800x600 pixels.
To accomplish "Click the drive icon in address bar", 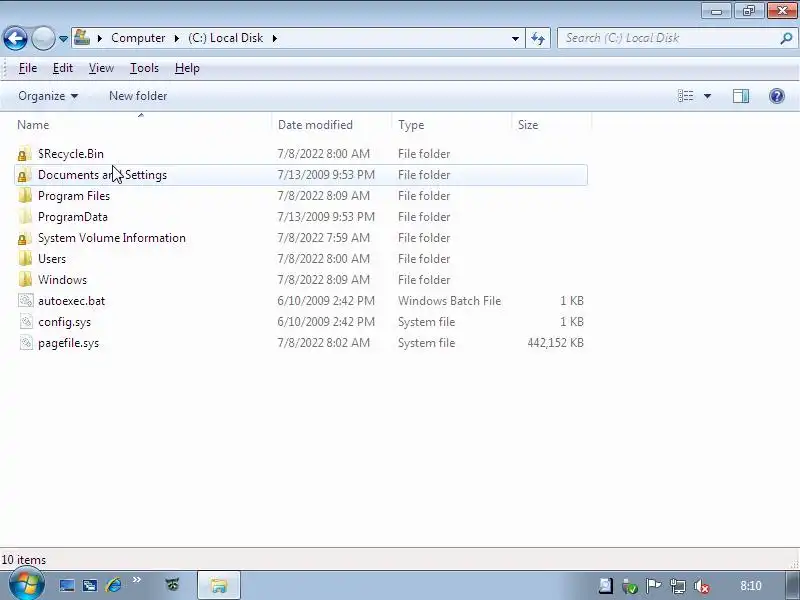I will pyautogui.click(x=82, y=38).
